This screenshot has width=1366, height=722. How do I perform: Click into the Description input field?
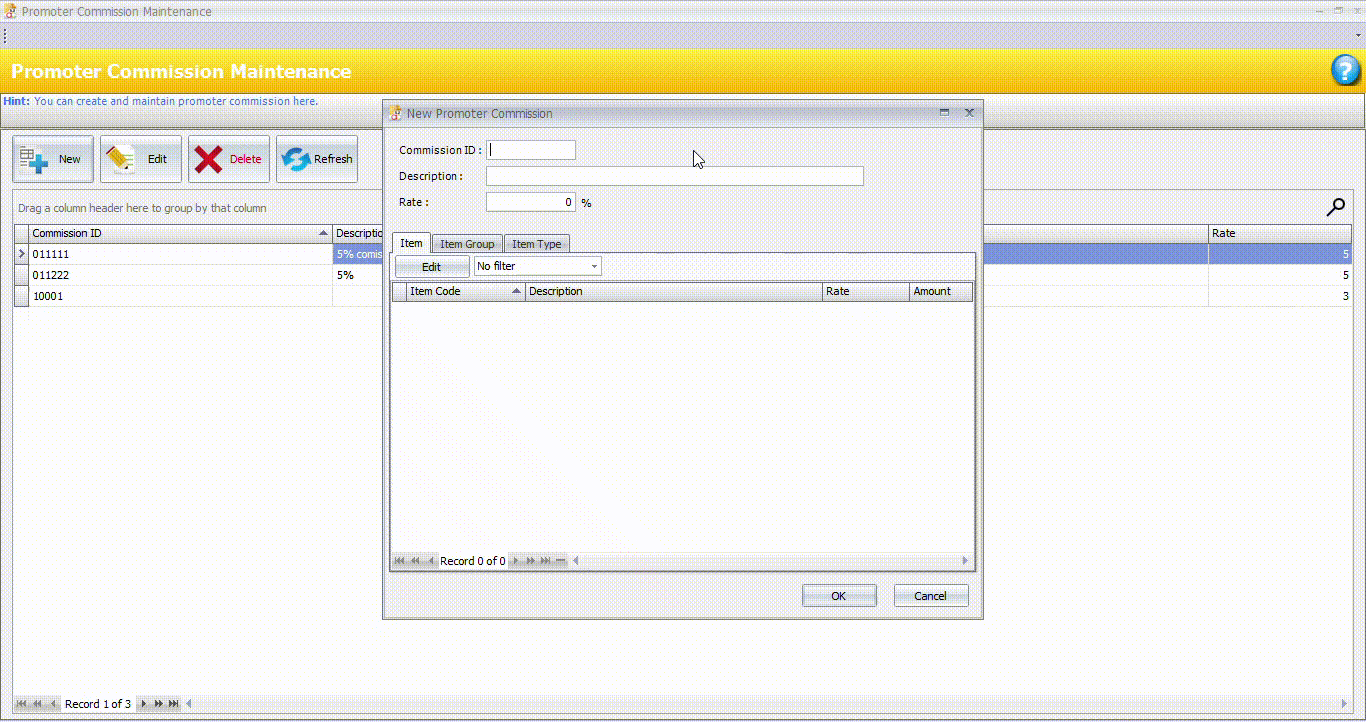point(674,176)
